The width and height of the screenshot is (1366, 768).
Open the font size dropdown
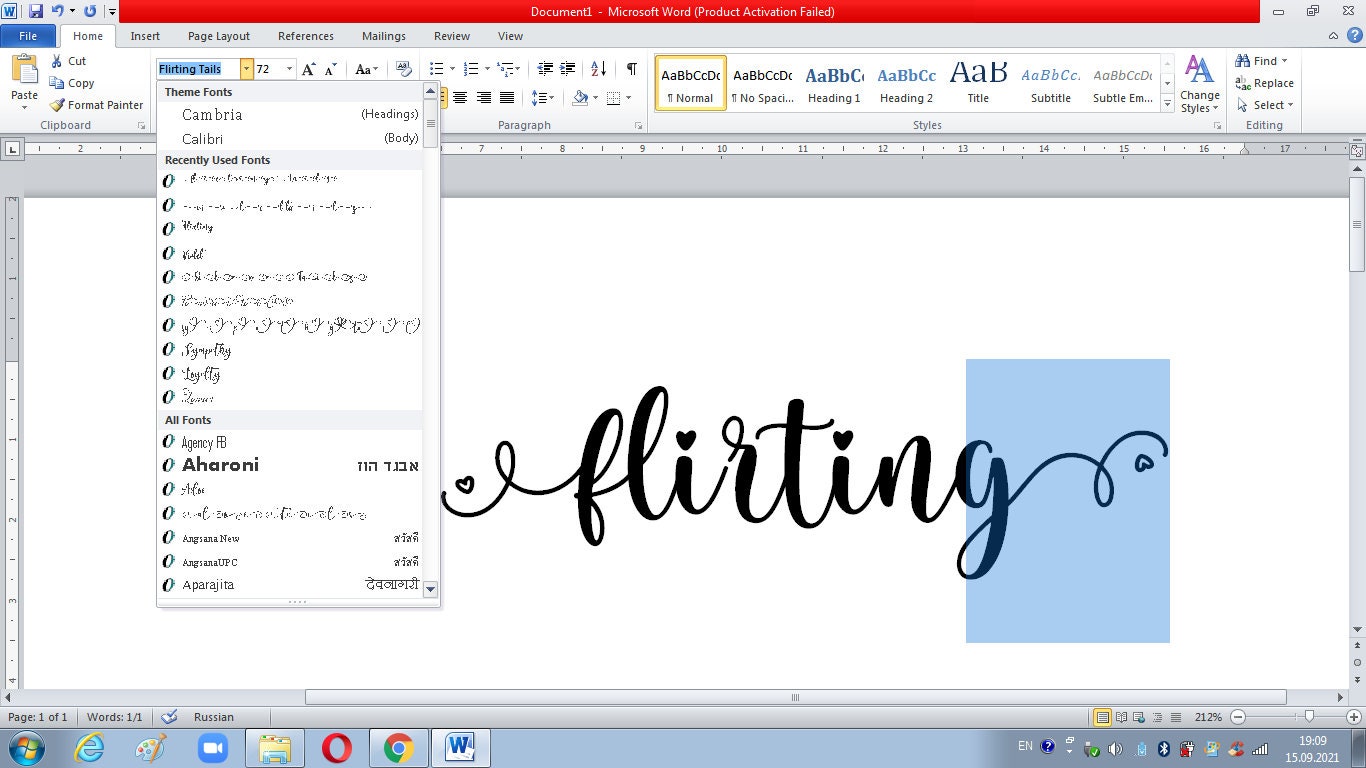pos(288,68)
